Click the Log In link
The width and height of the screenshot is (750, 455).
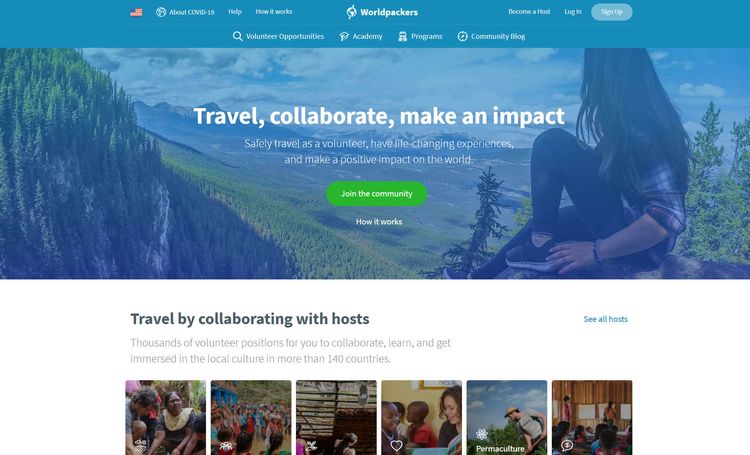click(573, 11)
